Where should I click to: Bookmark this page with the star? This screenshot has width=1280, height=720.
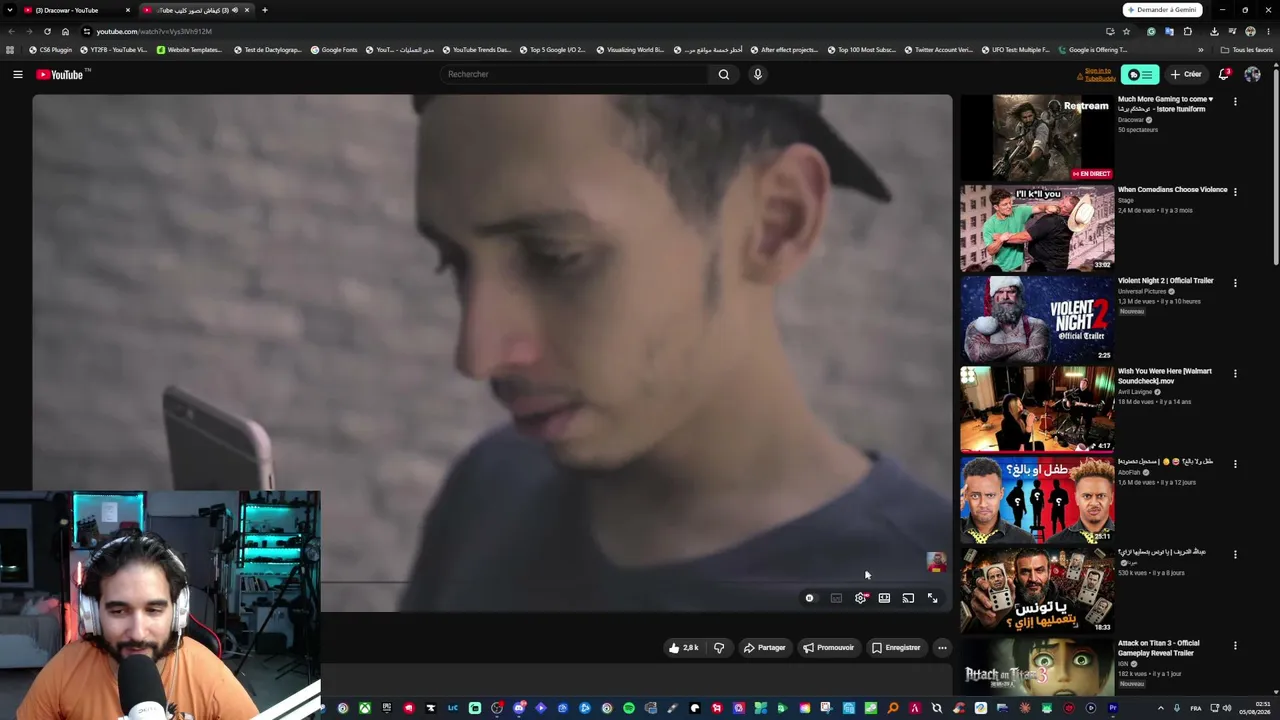[x=1126, y=31]
